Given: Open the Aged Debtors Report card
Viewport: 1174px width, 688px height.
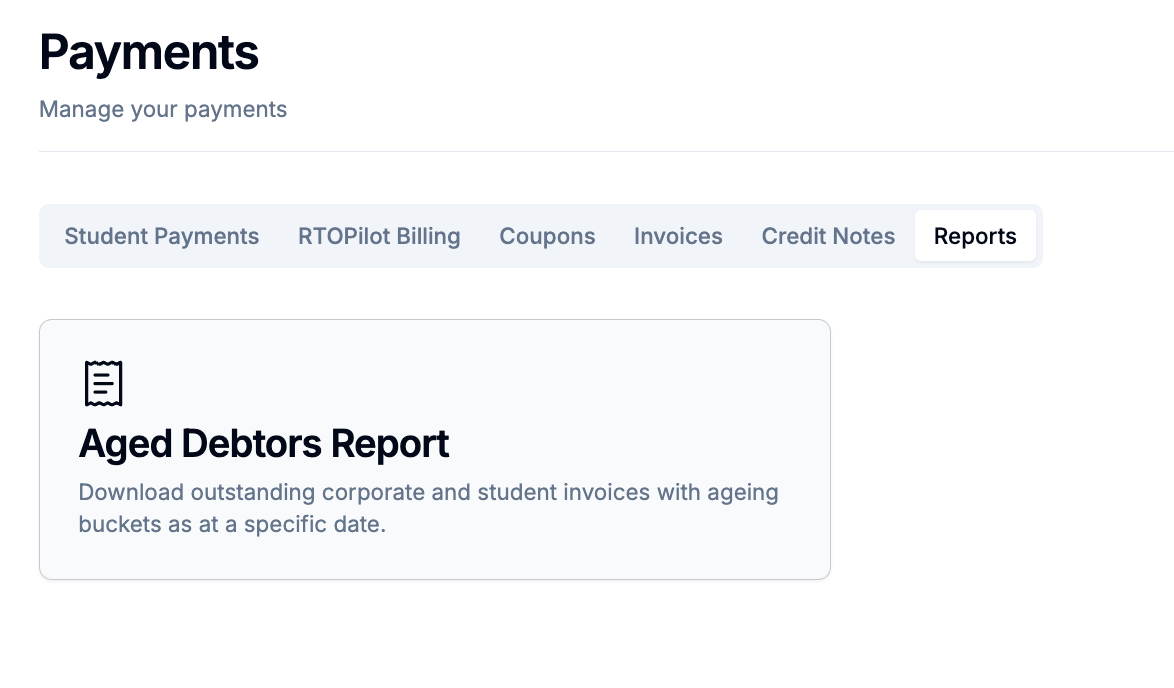Looking at the screenshot, I should click(435, 449).
